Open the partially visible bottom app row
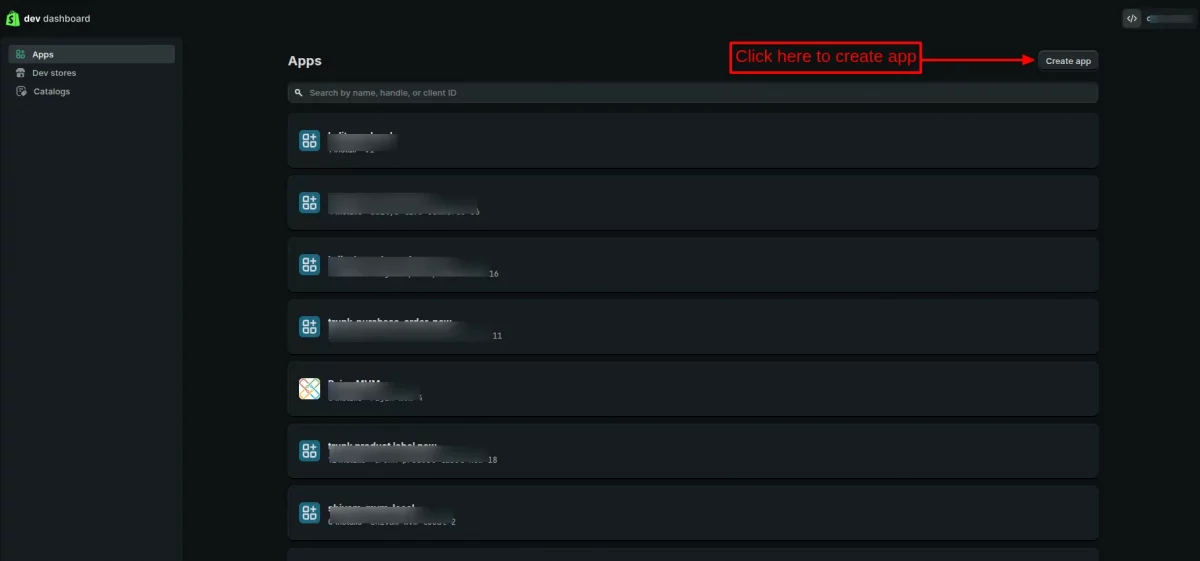Viewport: 1200px width, 561px height. tap(692, 554)
